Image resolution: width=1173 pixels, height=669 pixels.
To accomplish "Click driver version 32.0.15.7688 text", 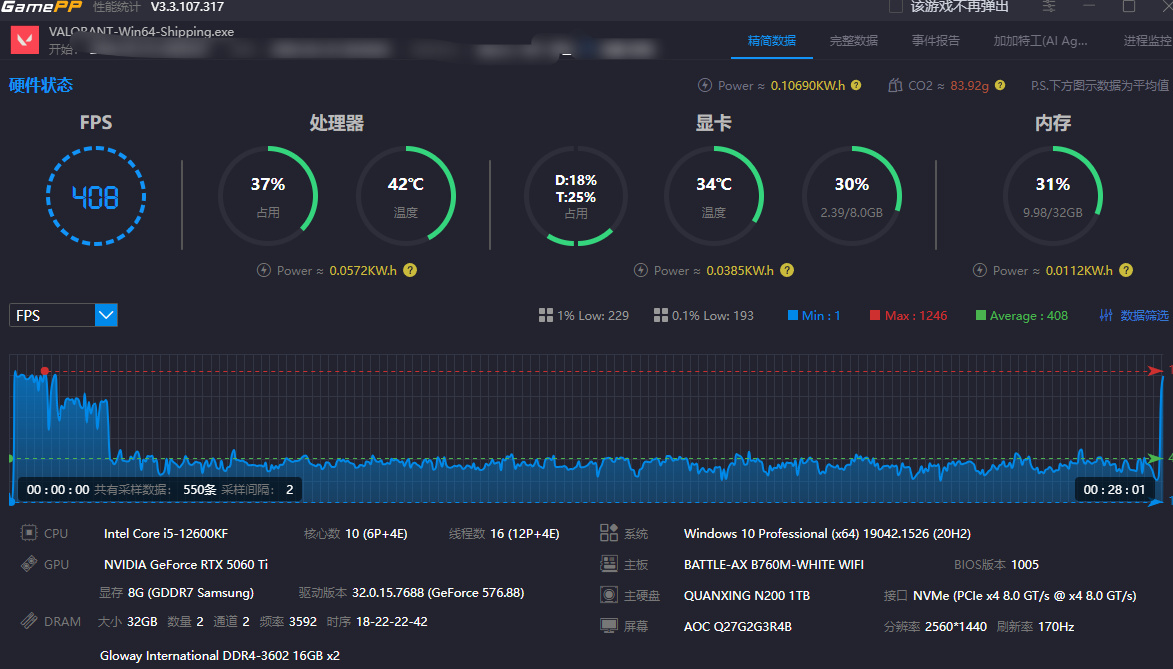I will 438,593.
